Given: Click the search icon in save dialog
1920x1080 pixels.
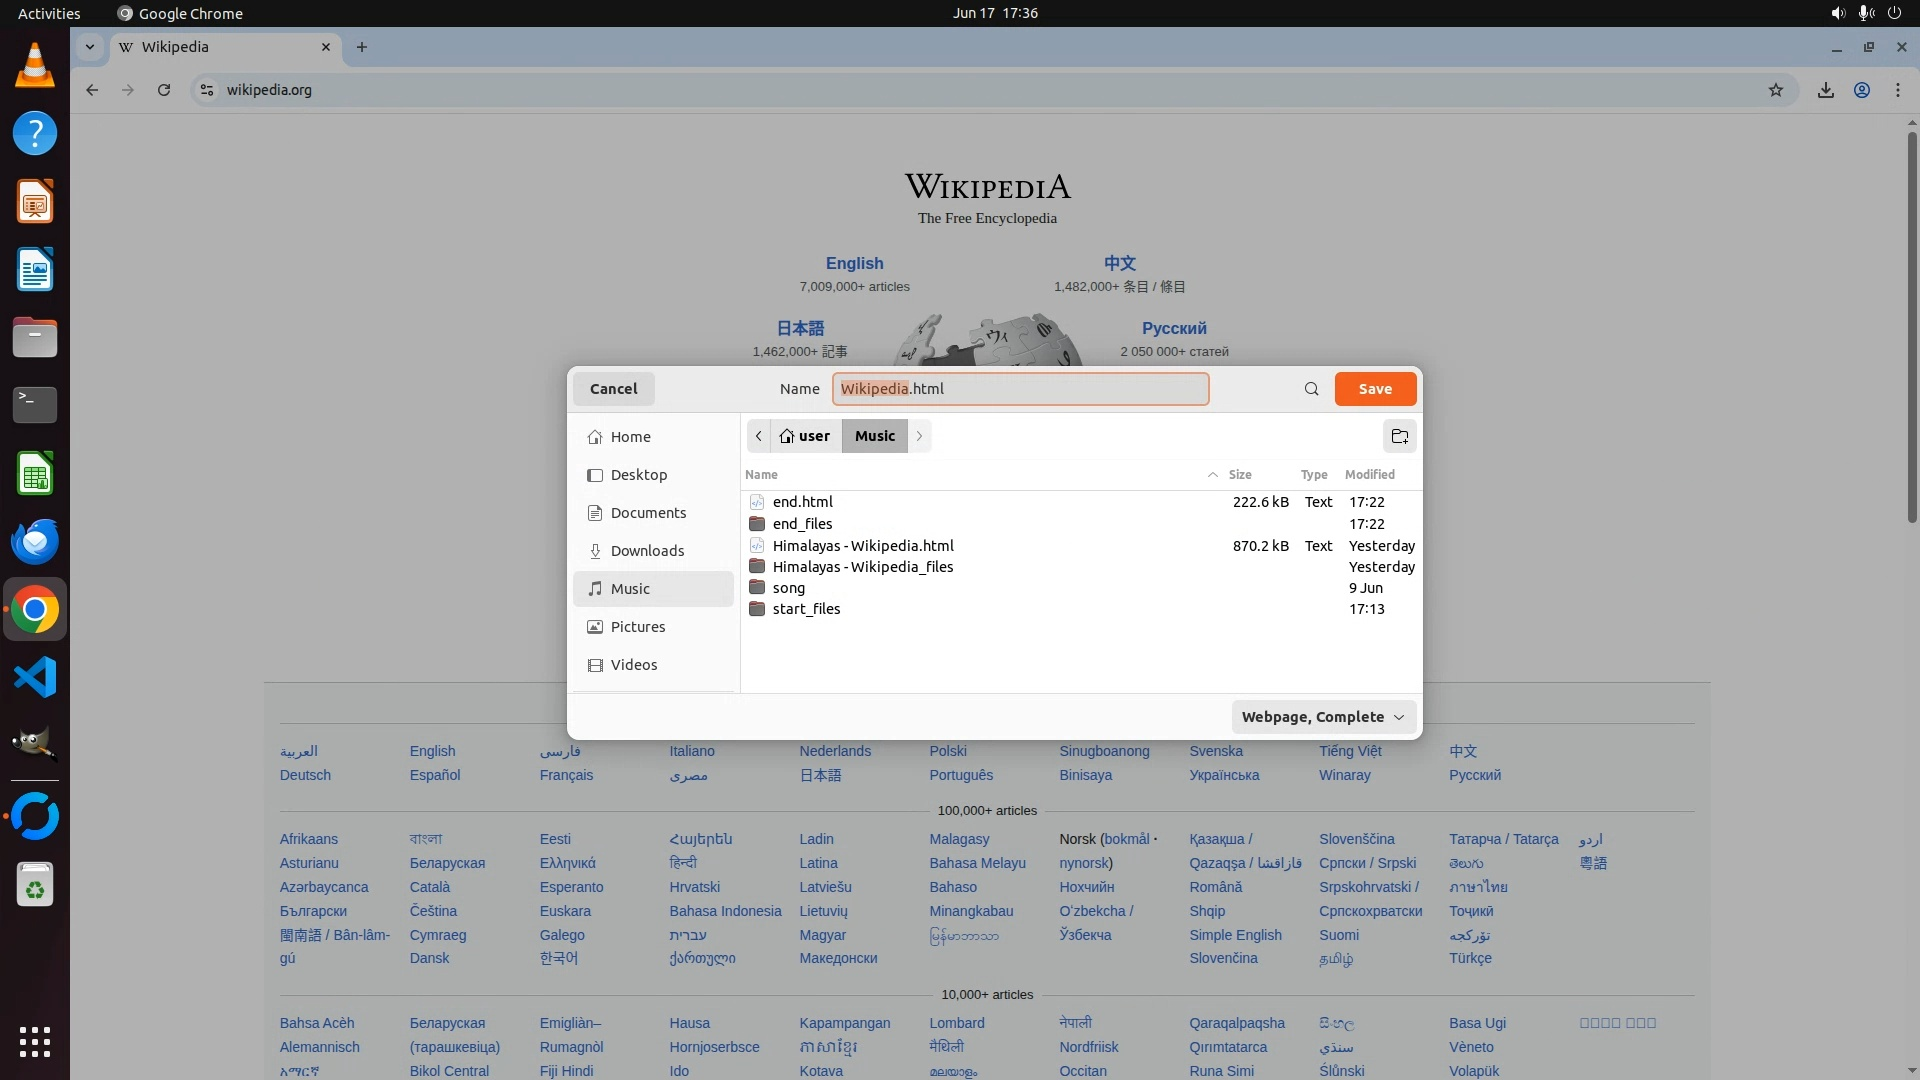Looking at the screenshot, I should click(x=1311, y=389).
